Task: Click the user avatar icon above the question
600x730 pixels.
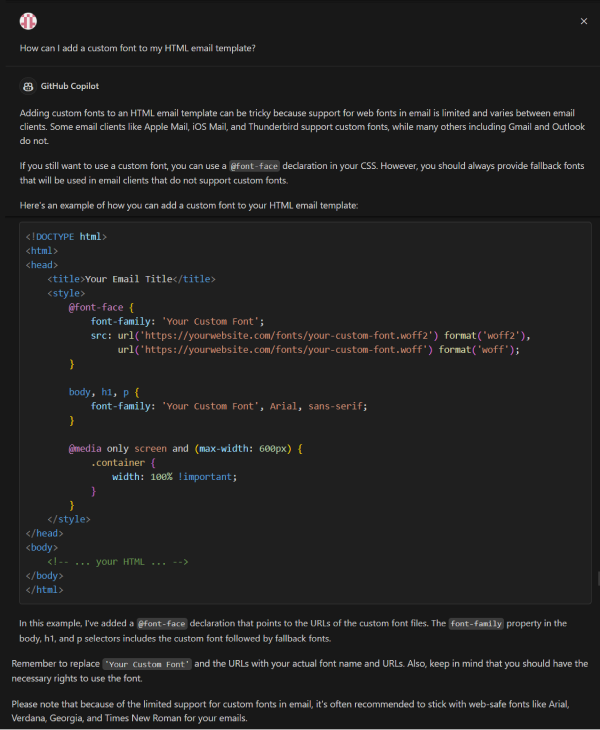Action: [28, 21]
